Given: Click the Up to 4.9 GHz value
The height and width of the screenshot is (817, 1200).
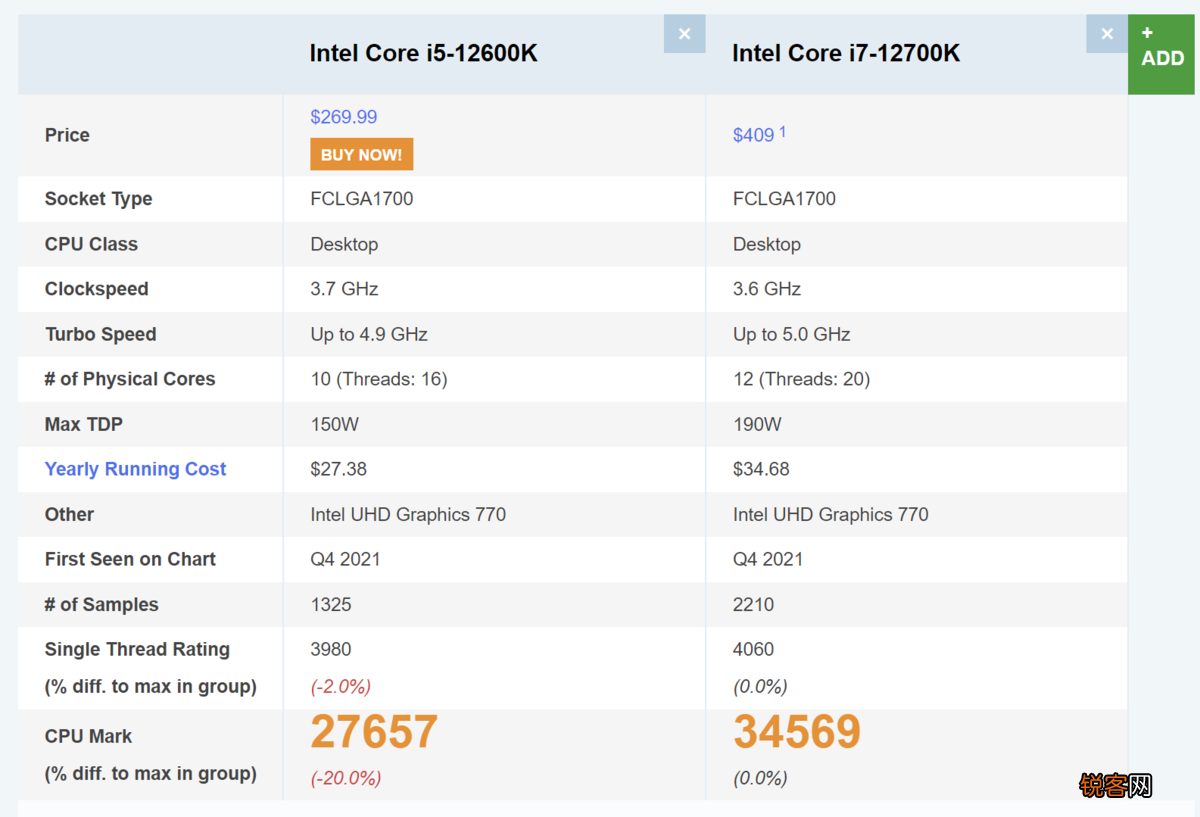Looking at the screenshot, I should click(x=369, y=334).
